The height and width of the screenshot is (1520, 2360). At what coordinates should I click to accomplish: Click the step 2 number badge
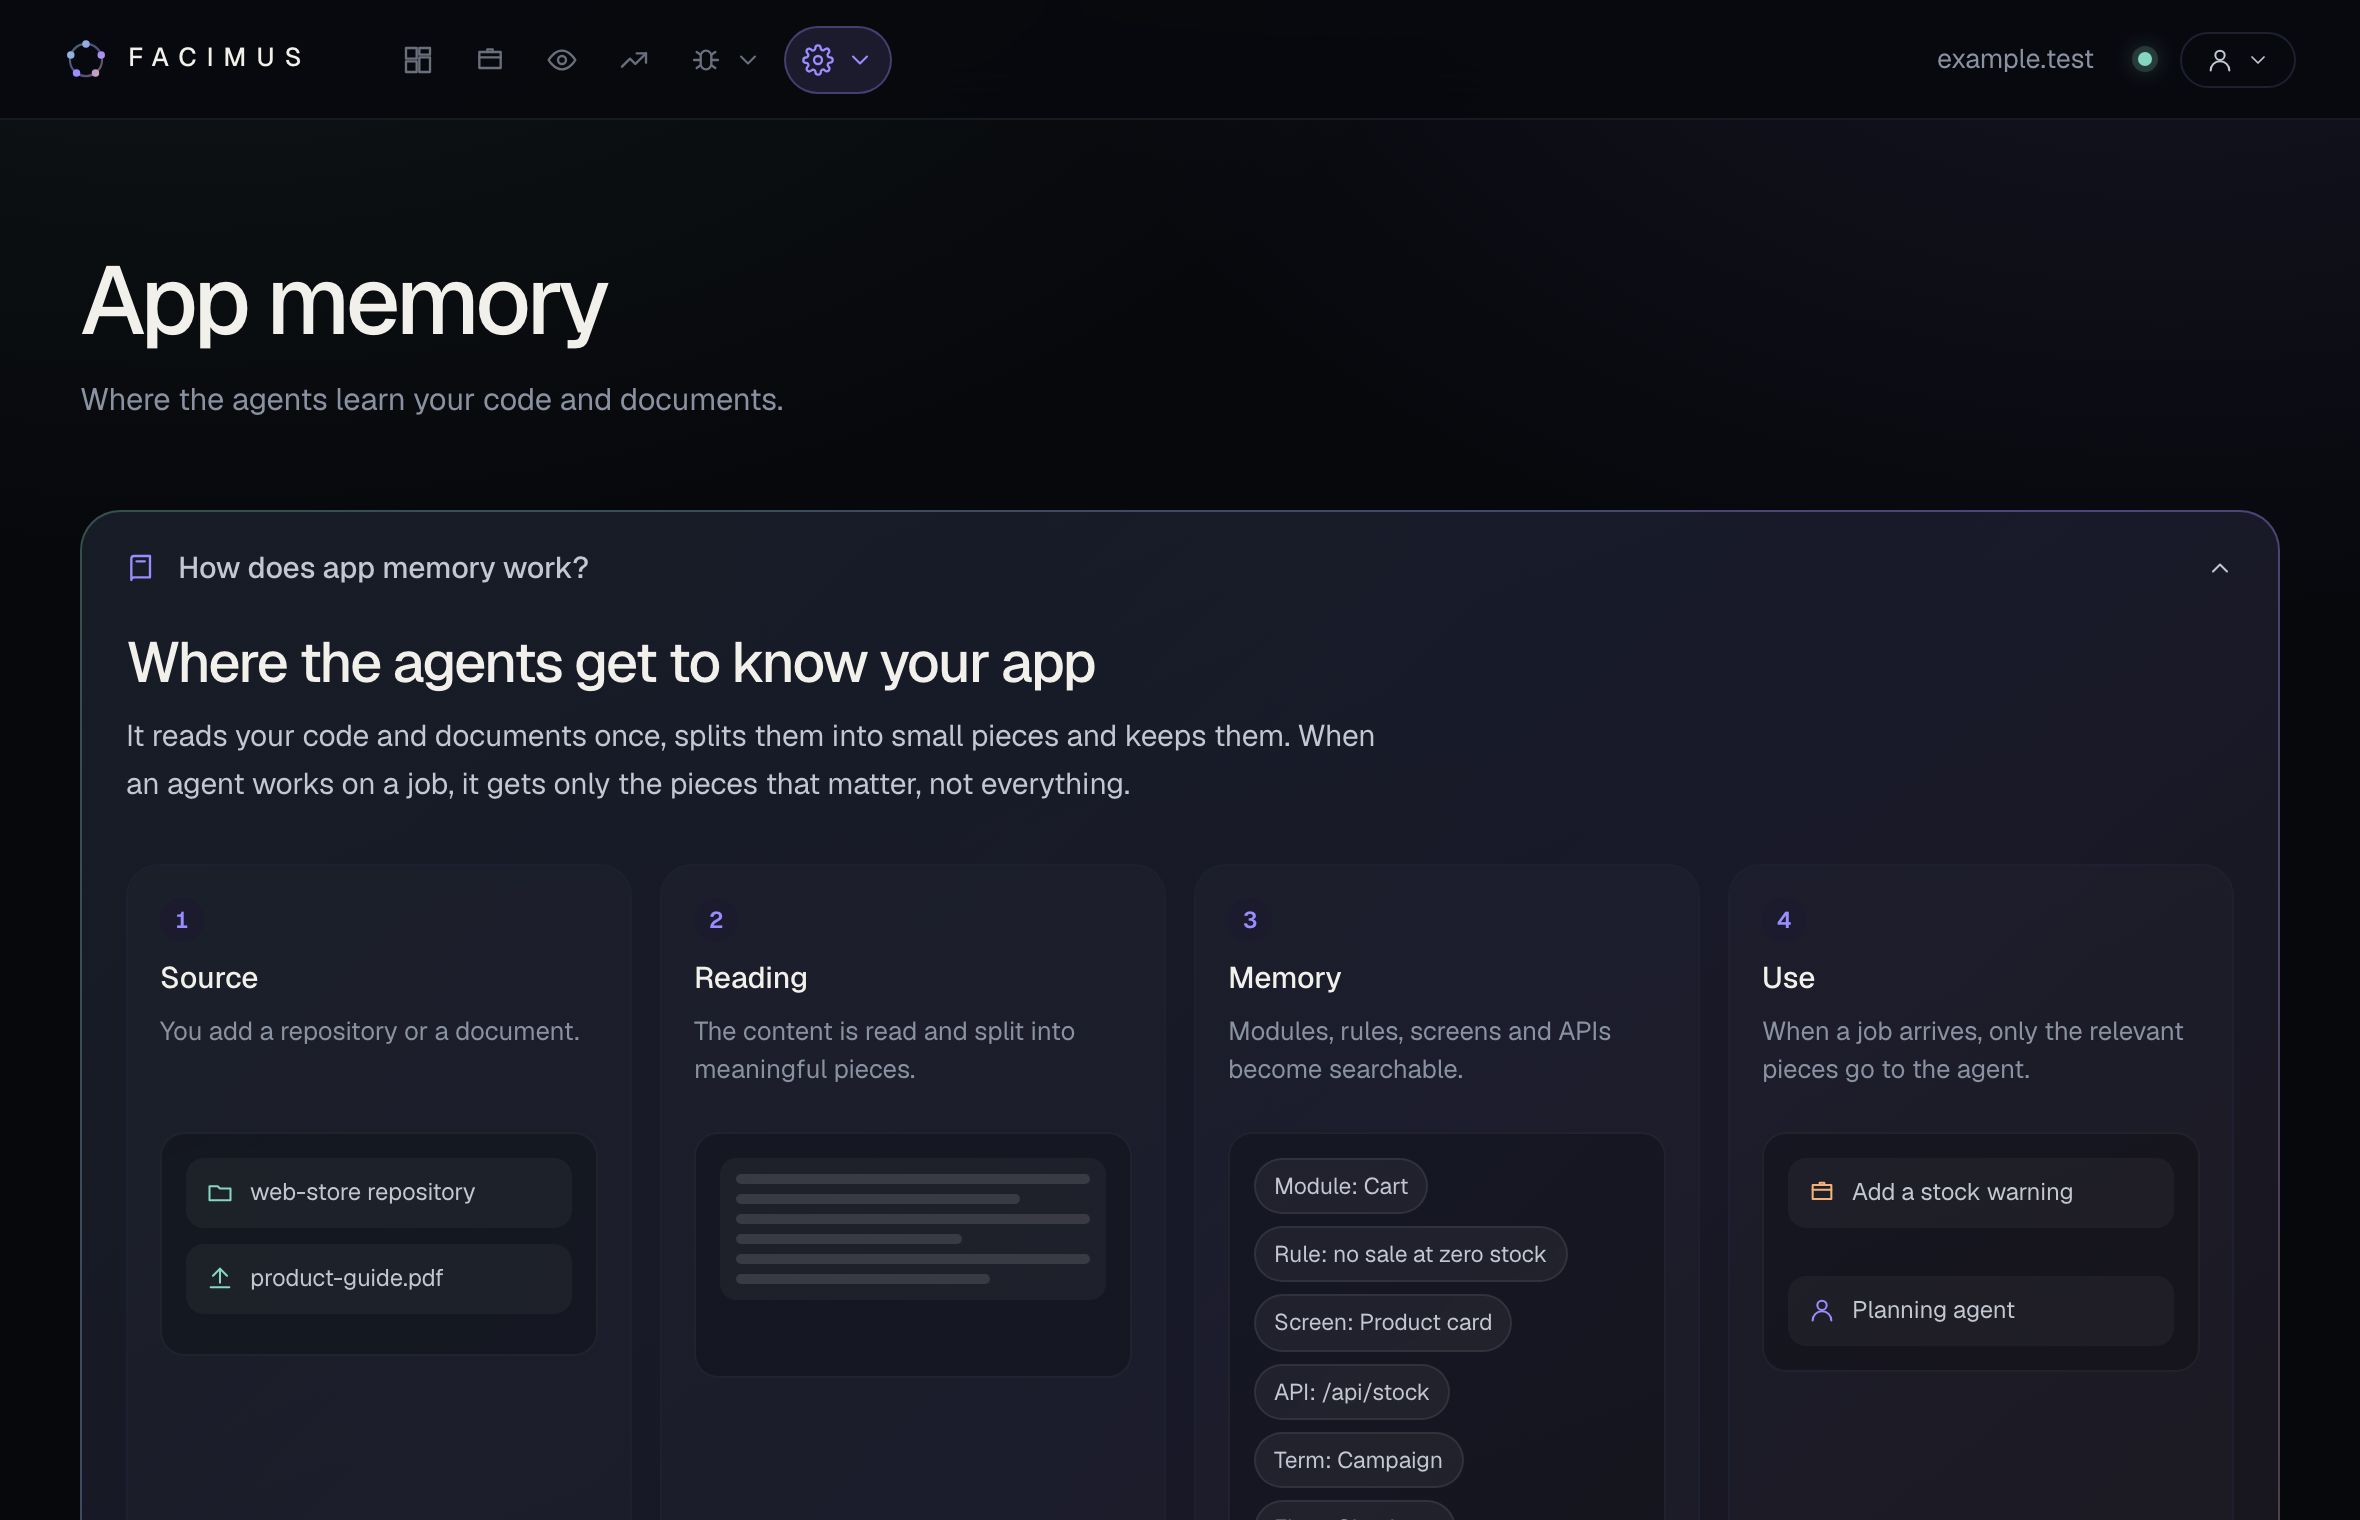coord(716,920)
